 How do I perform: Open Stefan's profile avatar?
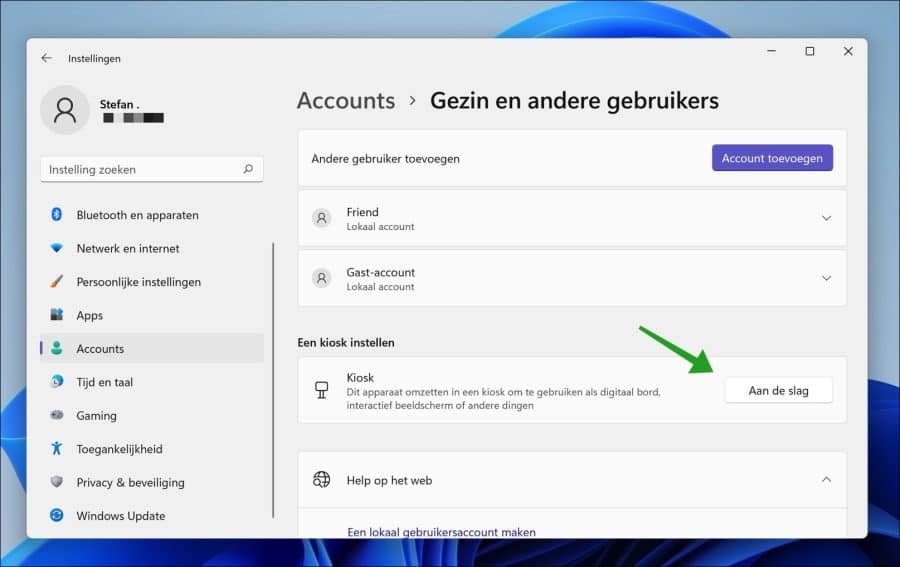[65, 110]
